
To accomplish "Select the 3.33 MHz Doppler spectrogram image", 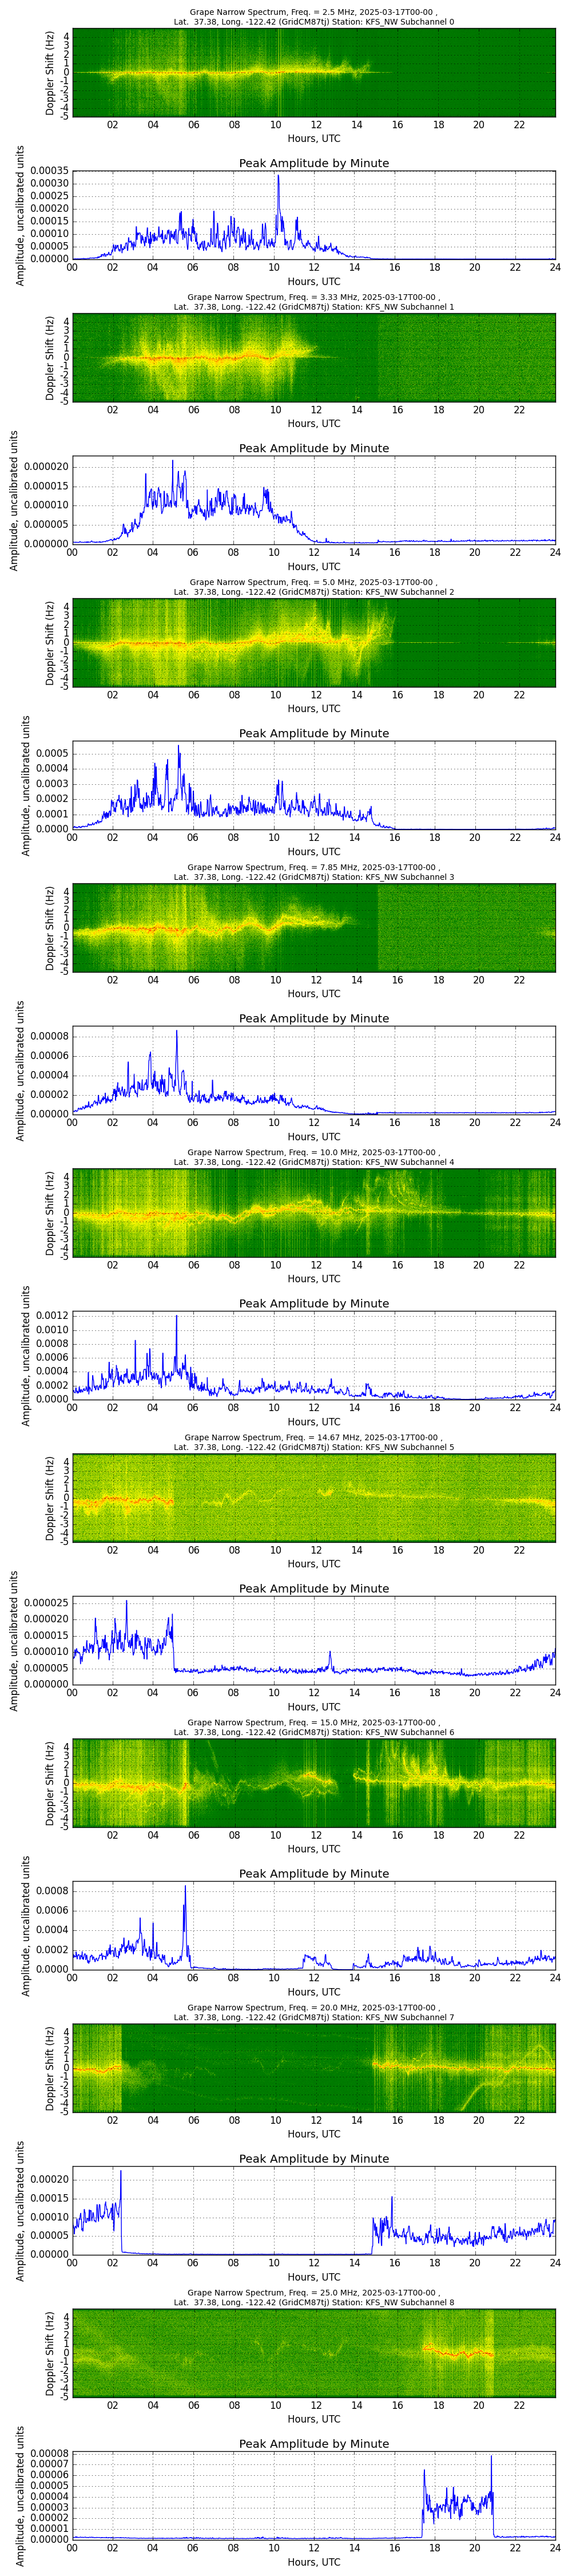I will [x=314, y=357].
